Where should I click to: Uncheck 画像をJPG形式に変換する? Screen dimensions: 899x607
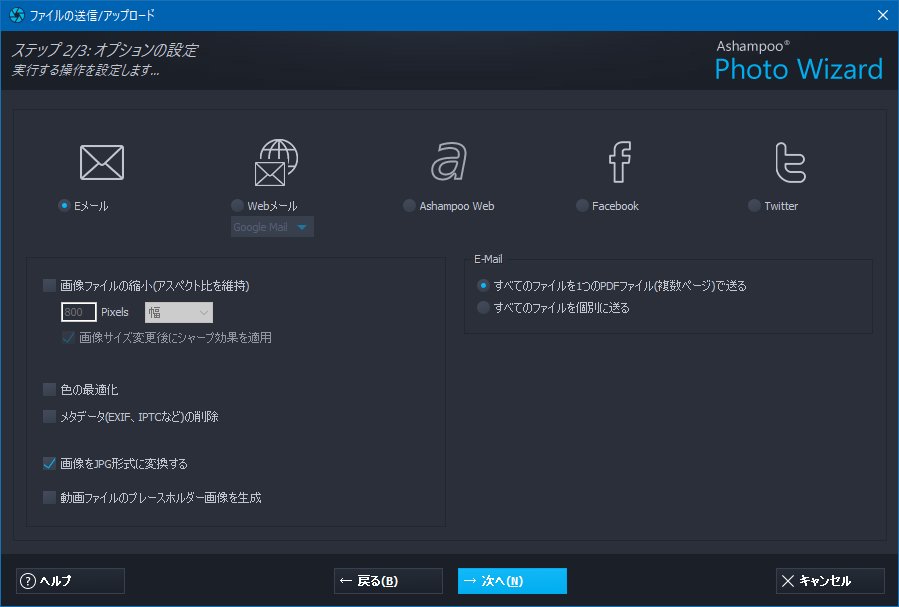coord(50,464)
